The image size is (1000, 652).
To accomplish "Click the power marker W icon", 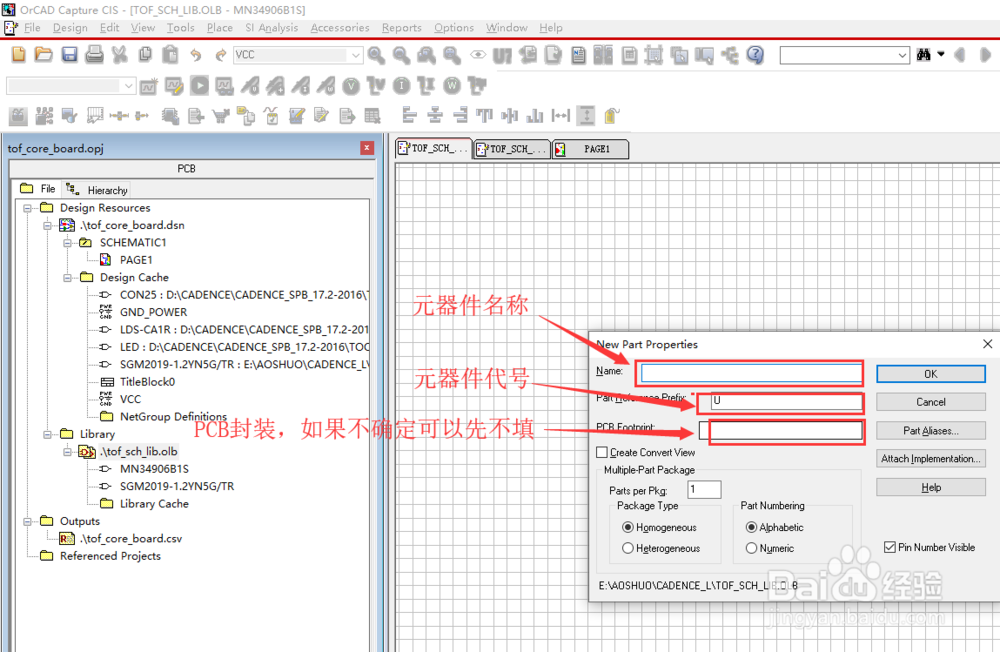I will click(x=452, y=85).
